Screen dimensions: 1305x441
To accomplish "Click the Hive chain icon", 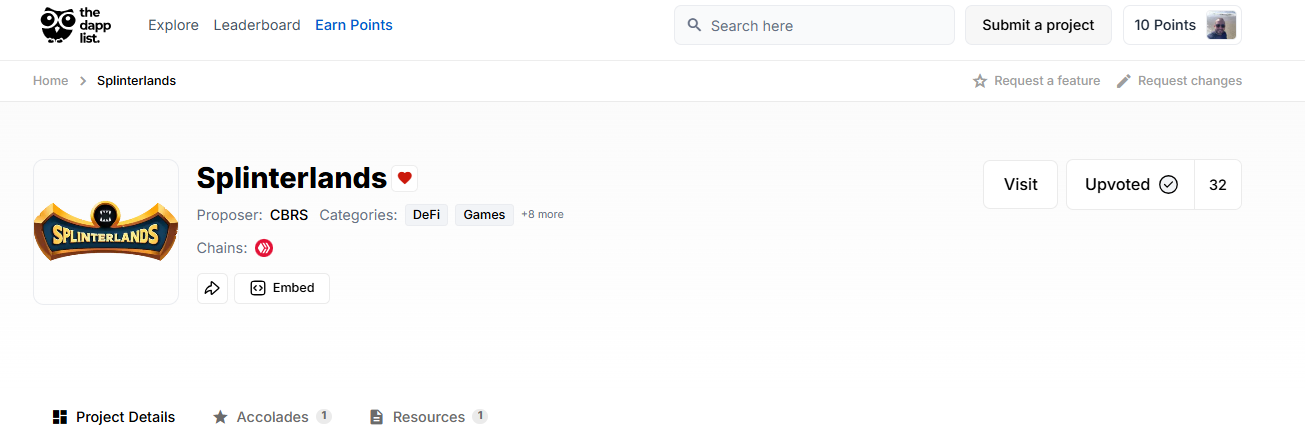I will click(x=264, y=248).
